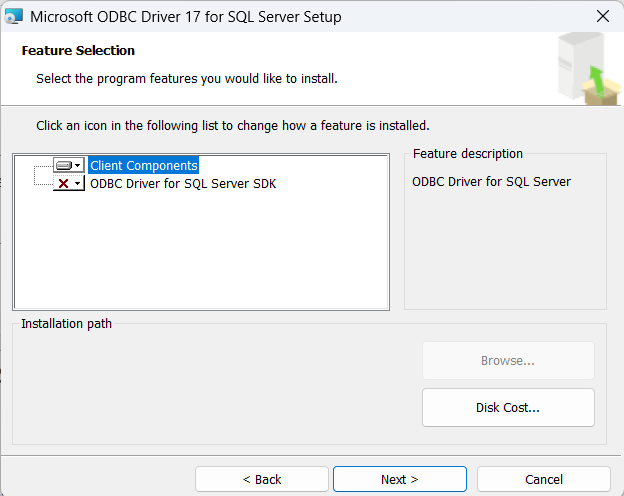Image resolution: width=624 pixels, height=496 pixels.
Task: Click the 'Click an icon in the following list' instruction
Action: coord(233,126)
